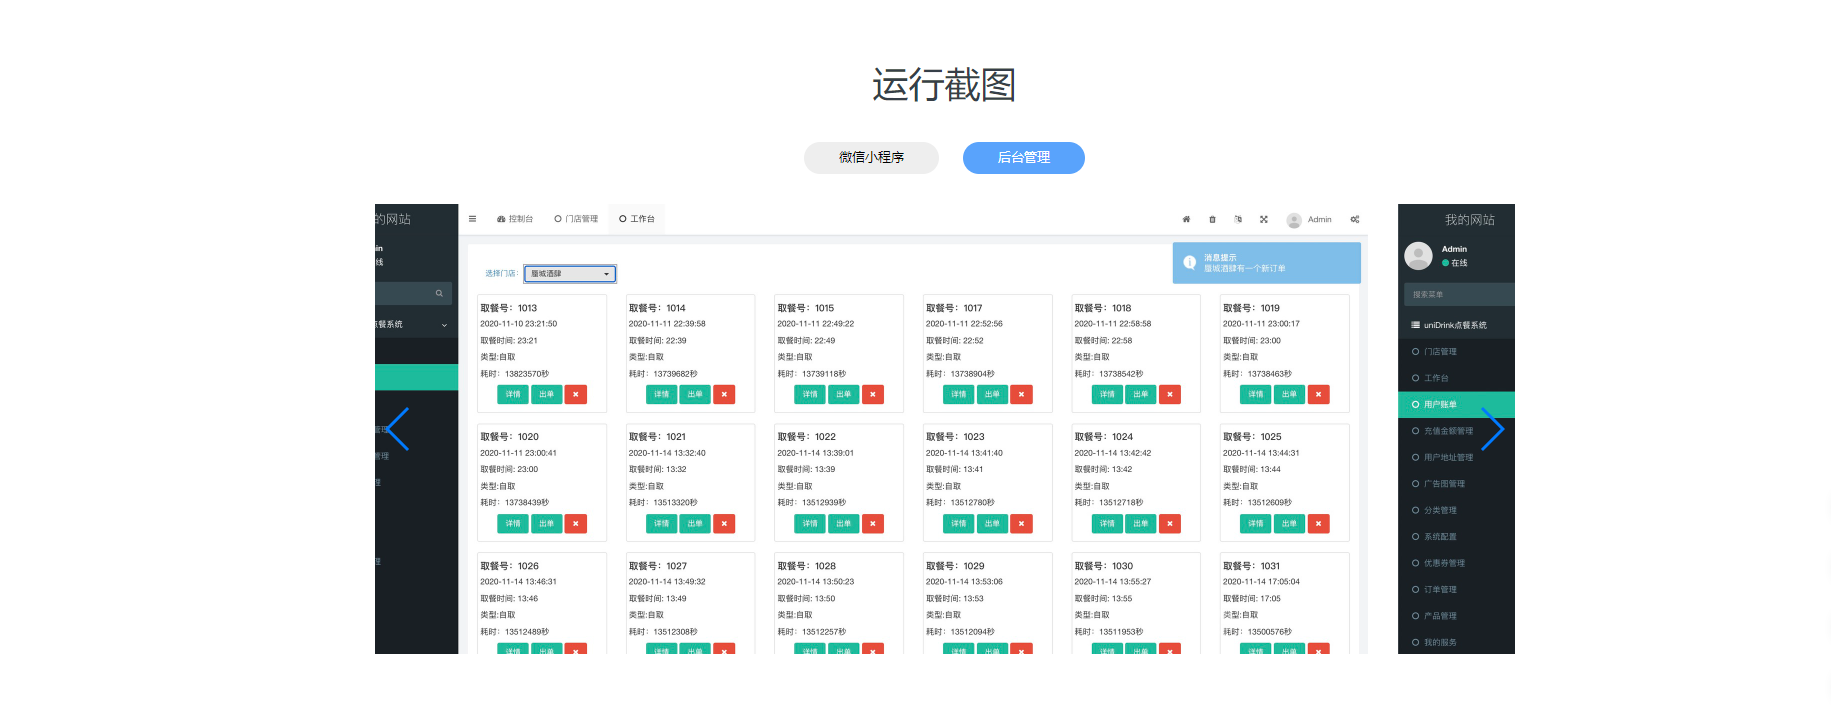Open the 选择门店 store dropdown
The height and width of the screenshot is (720, 1831).
[570, 273]
